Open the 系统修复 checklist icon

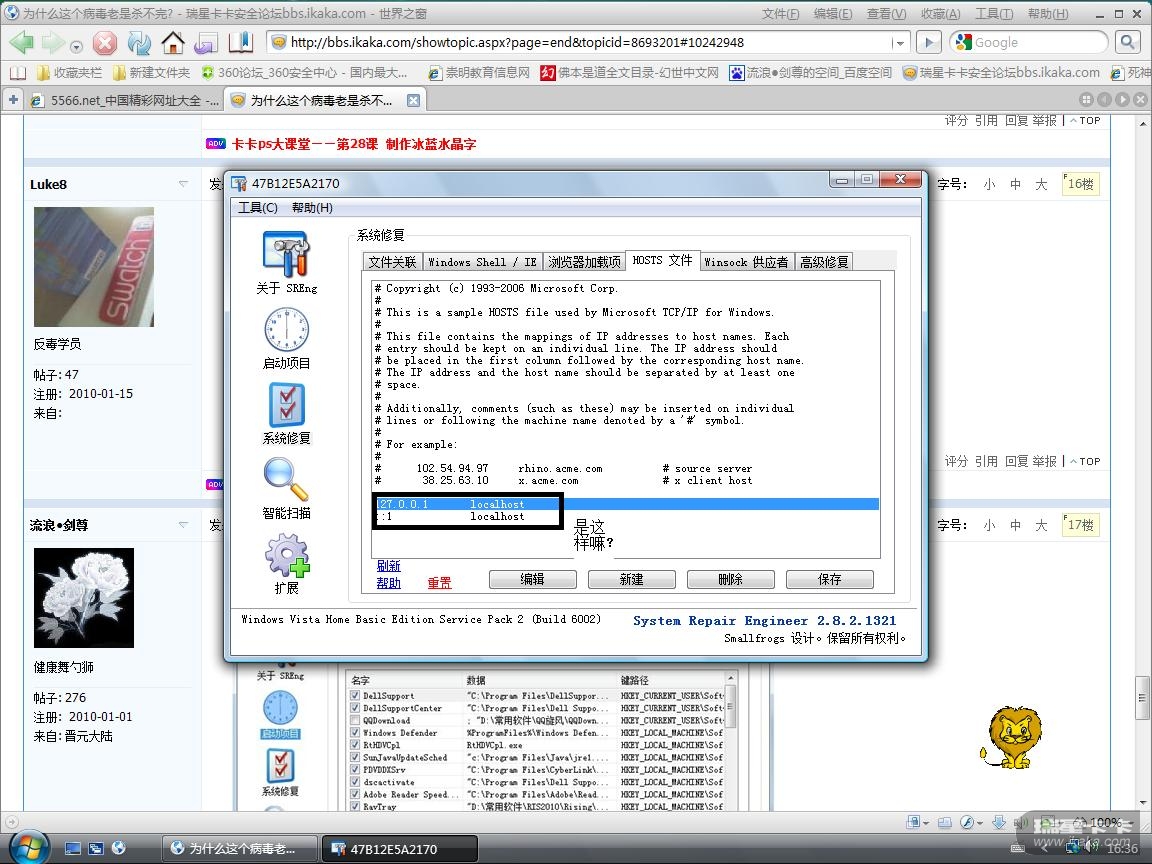pos(286,405)
